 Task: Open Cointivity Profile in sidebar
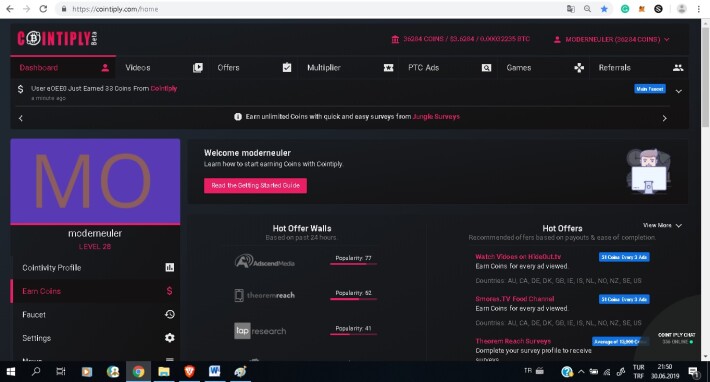point(95,267)
